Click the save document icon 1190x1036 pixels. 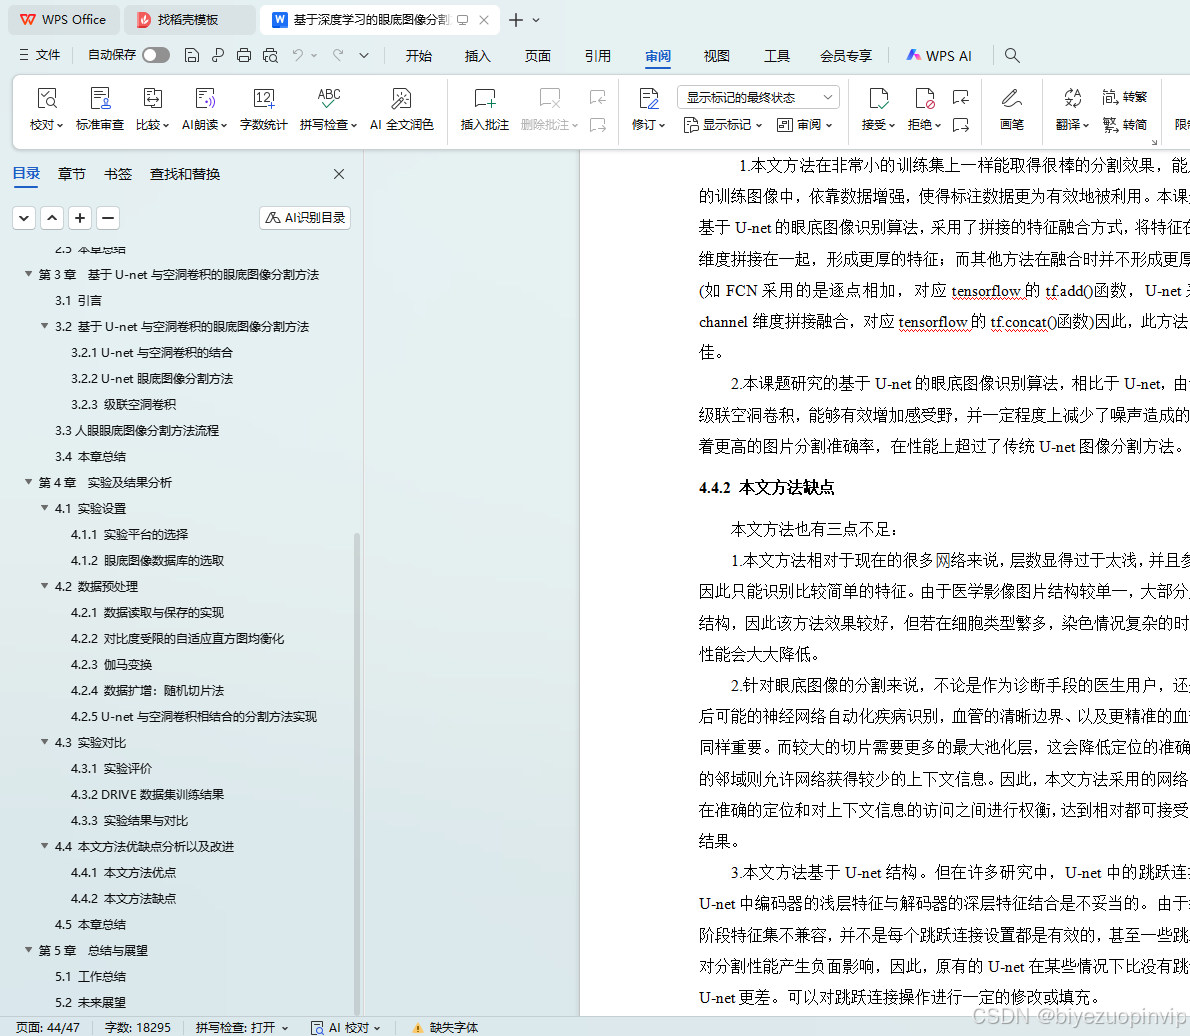point(192,55)
